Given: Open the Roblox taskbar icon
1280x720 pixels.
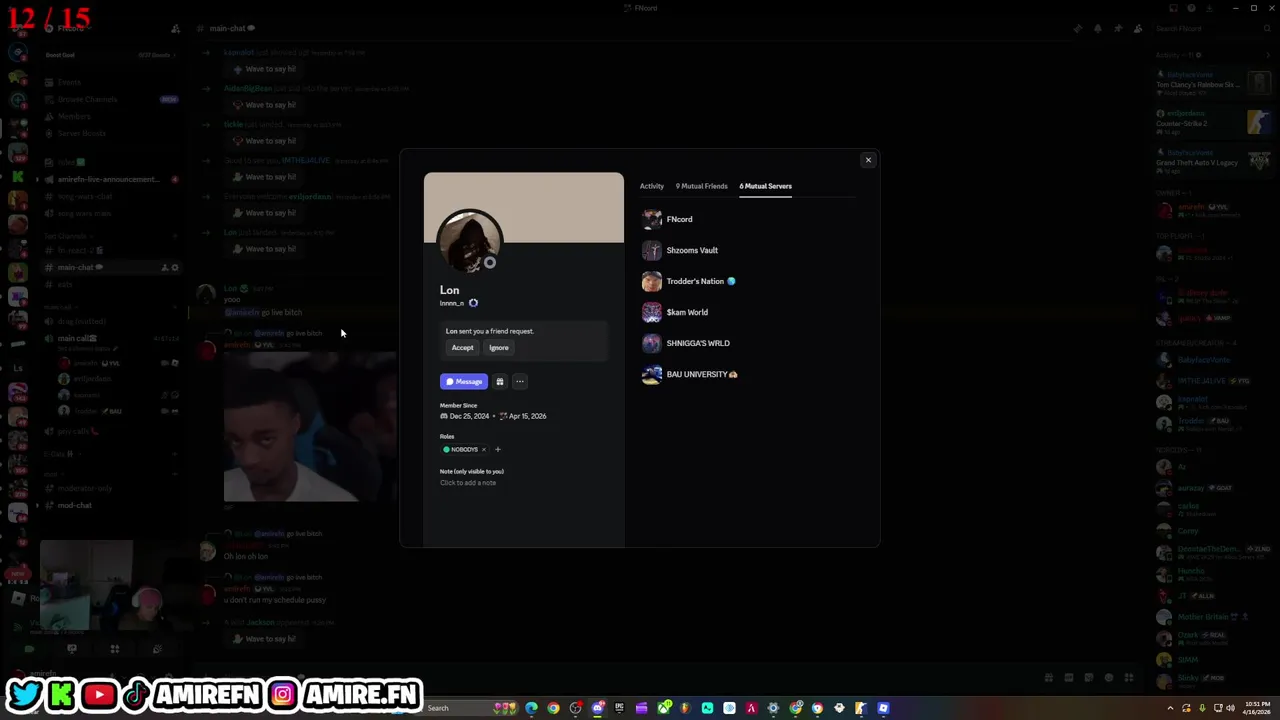Looking at the screenshot, I should click(883, 708).
